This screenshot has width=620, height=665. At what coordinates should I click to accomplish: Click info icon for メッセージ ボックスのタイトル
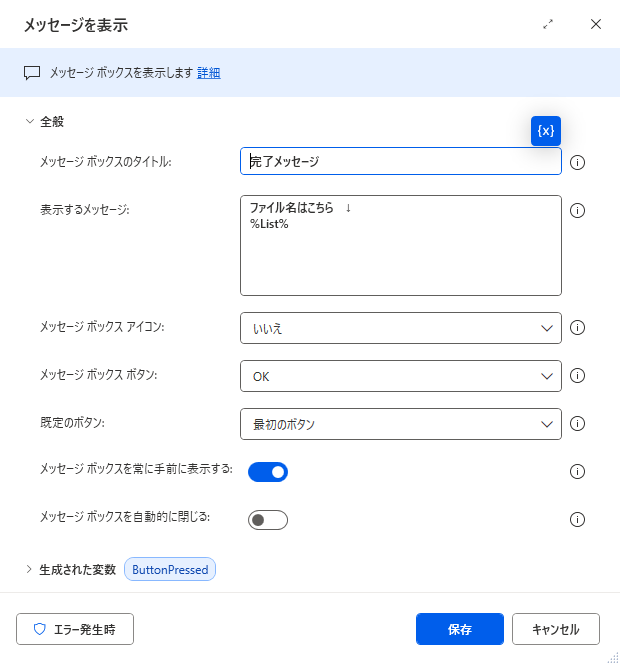577,162
